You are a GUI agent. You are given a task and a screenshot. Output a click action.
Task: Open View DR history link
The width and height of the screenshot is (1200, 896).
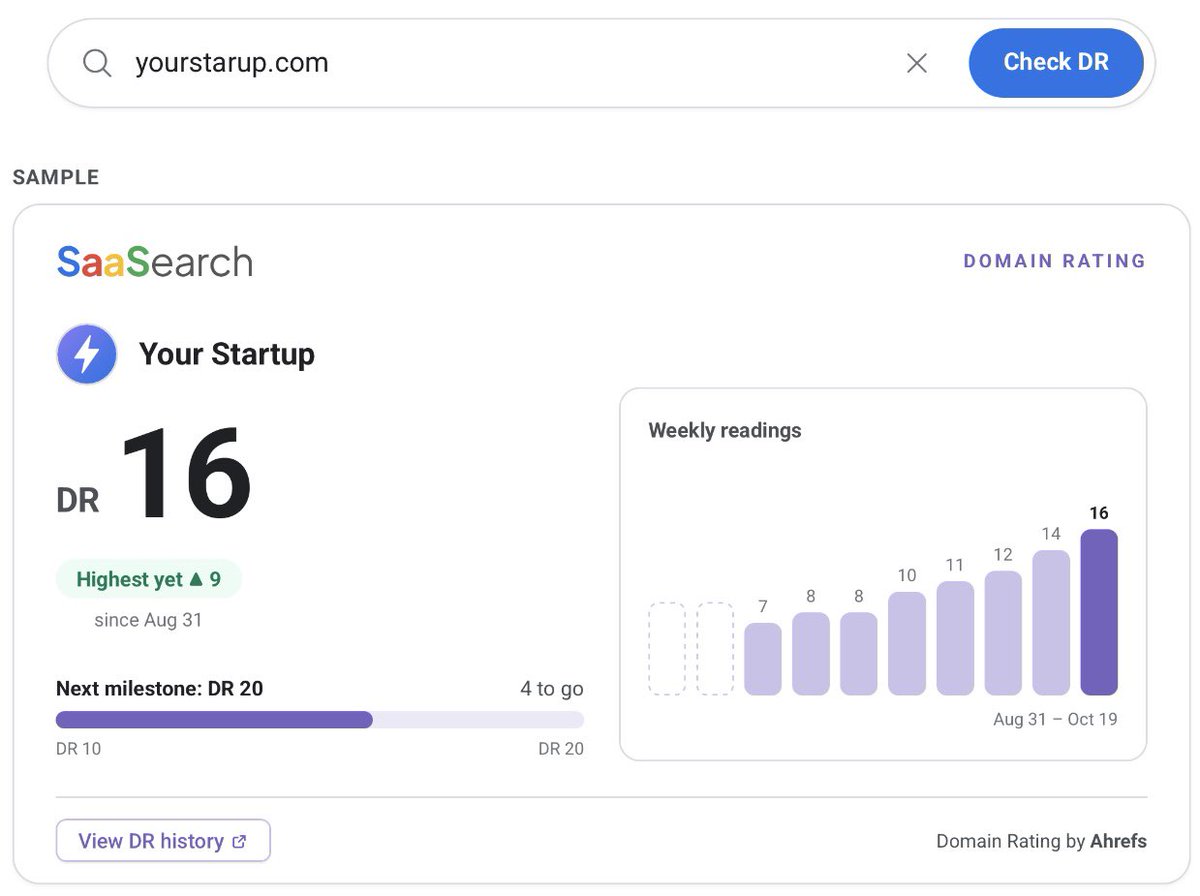163,841
